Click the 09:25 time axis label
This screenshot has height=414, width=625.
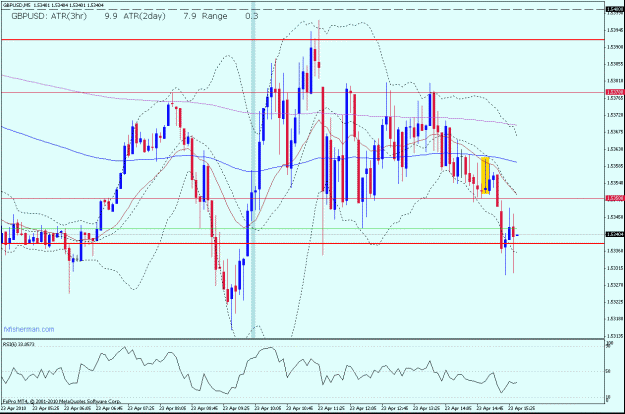[236, 408]
